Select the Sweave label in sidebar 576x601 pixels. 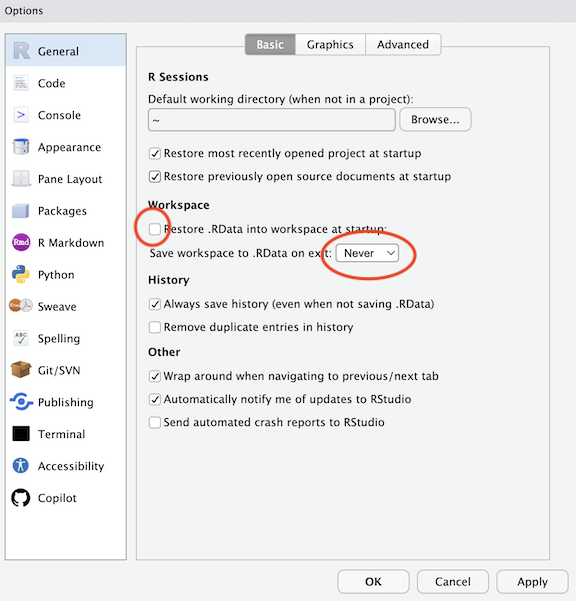(57, 307)
